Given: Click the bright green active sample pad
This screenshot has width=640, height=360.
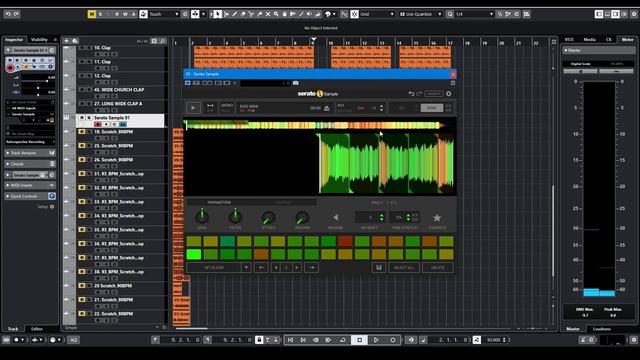Looking at the screenshot, I should (x=194, y=255).
